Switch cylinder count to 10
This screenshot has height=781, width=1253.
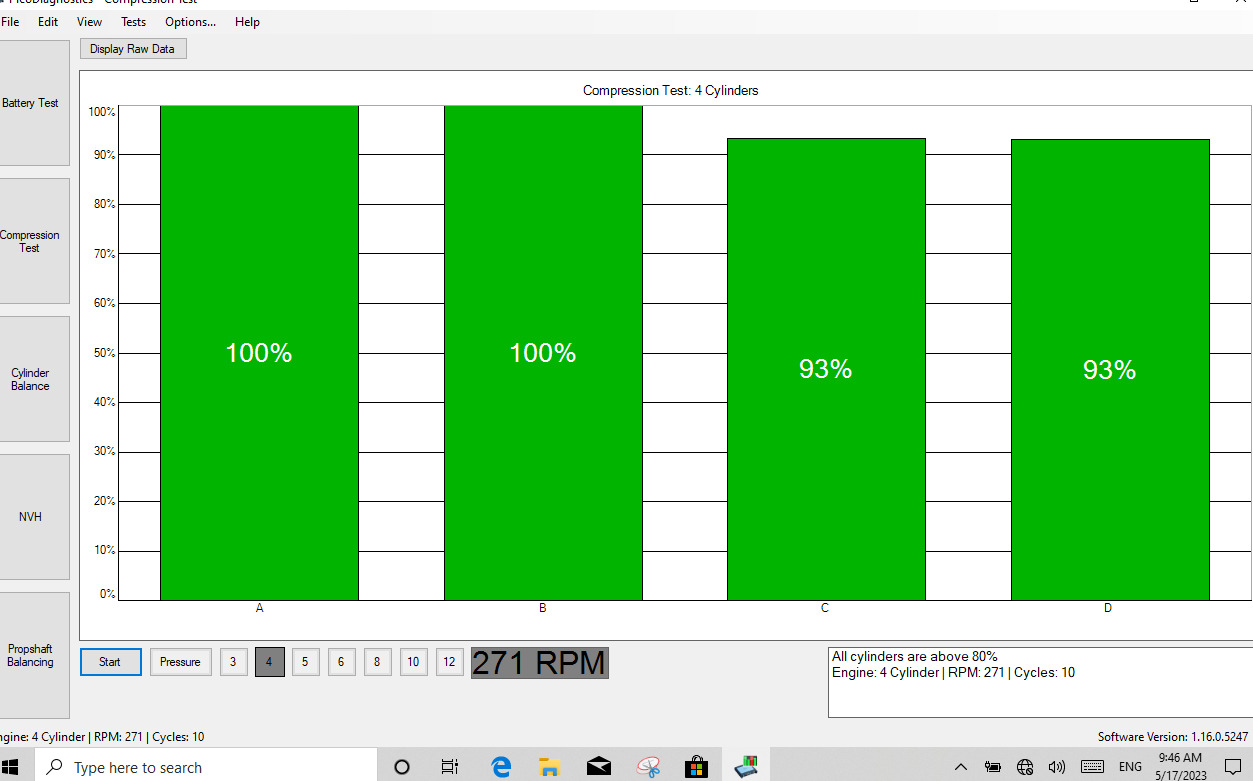[413, 662]
